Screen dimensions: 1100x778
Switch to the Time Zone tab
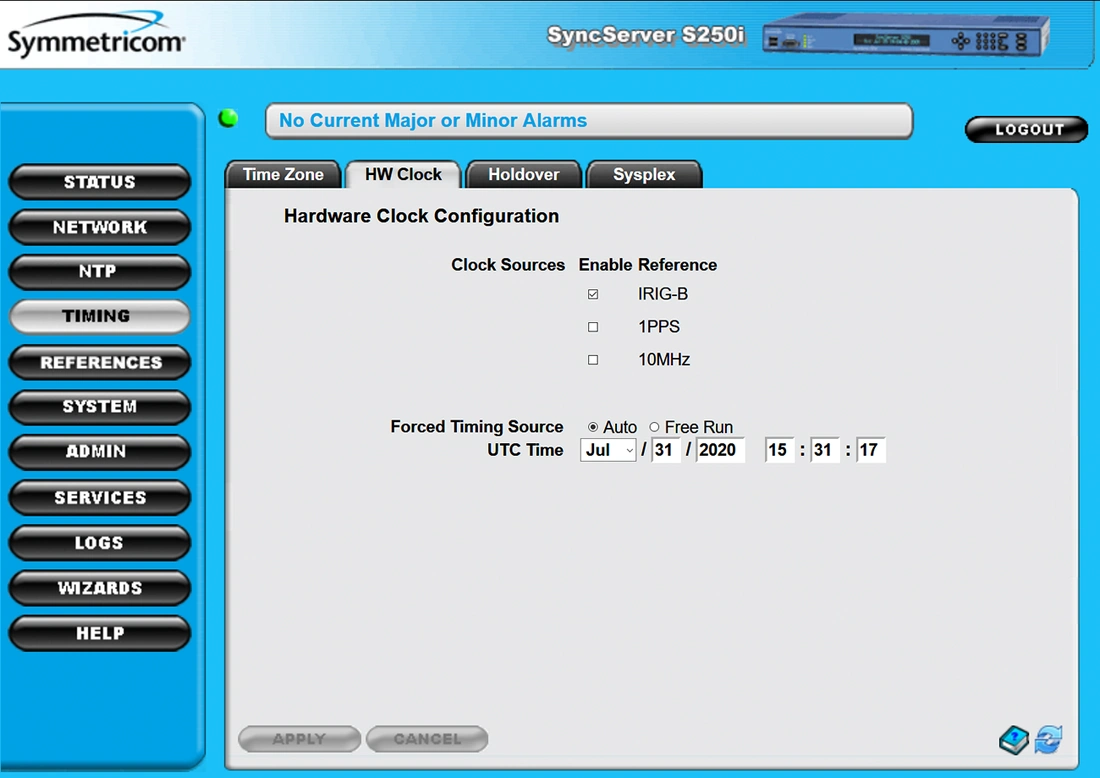pyautogui.click(x=283, y=175)
